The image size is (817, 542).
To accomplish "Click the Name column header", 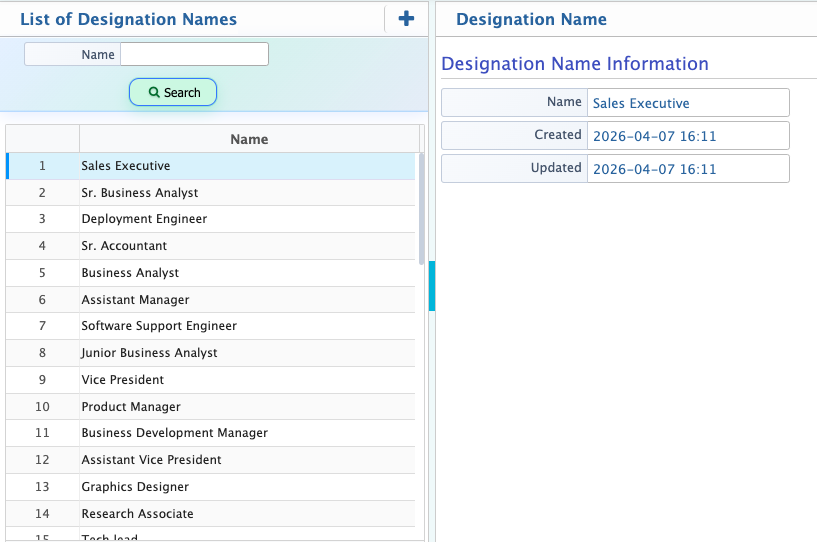I will click(x=249, y=139).
